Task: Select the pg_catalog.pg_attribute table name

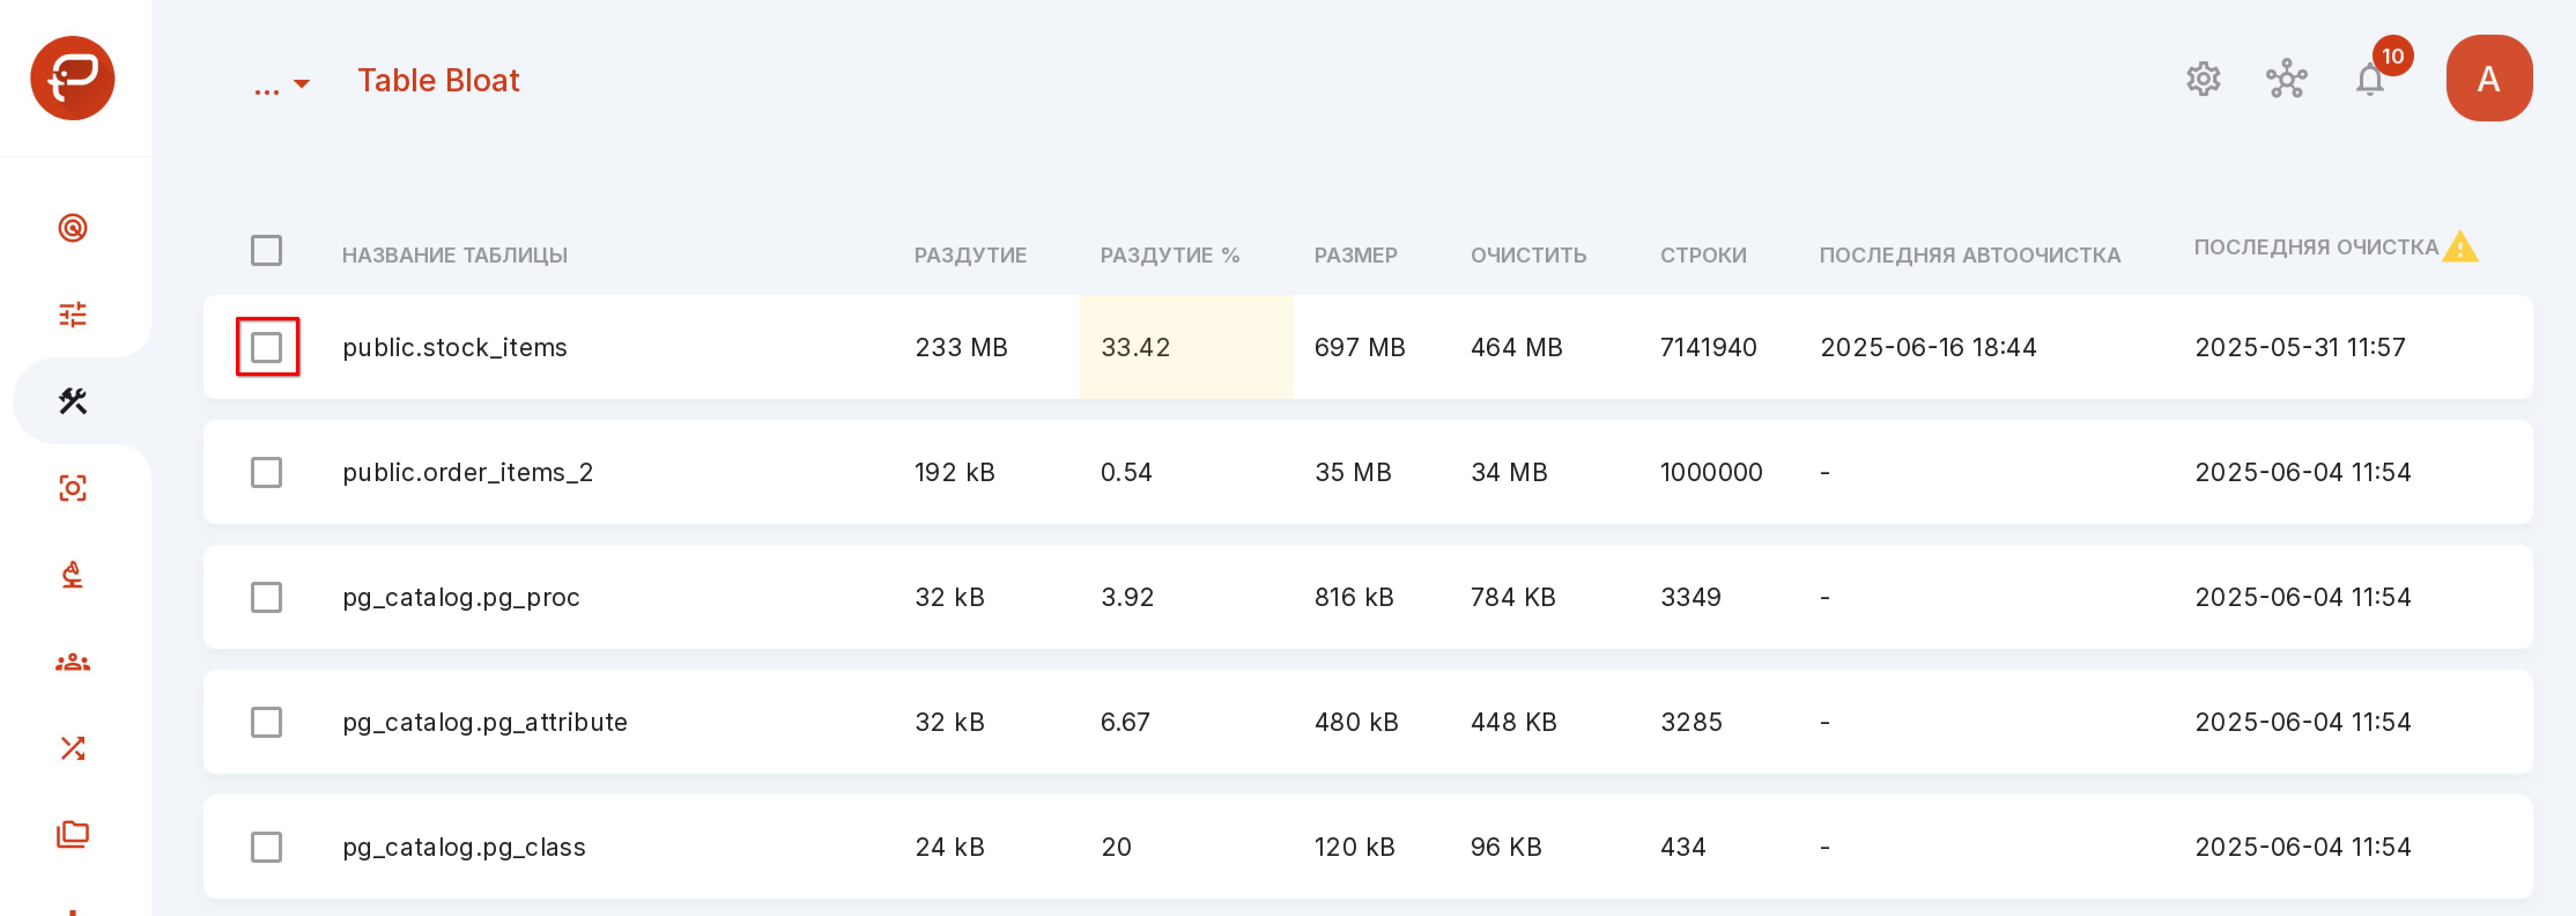Action: [485, 722]
